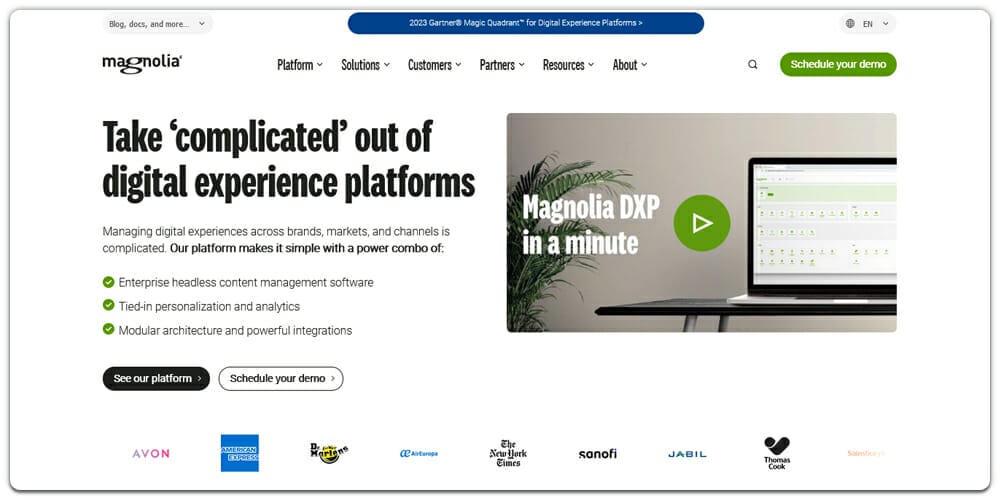Click the New York Times logo
Image resolution: width=1000 pixels, height=500 pixels.
[508, 453]
